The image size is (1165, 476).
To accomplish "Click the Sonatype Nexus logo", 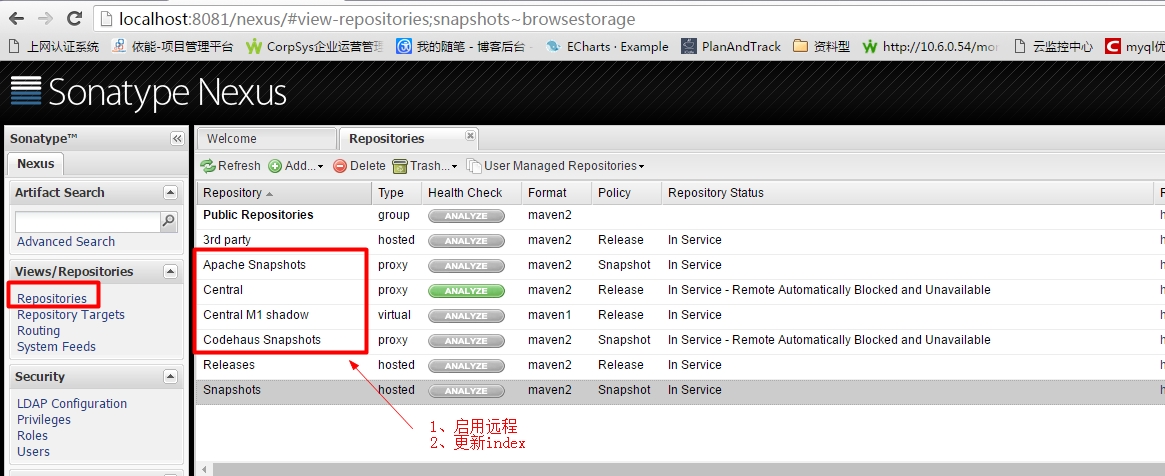I will (149, 94).
